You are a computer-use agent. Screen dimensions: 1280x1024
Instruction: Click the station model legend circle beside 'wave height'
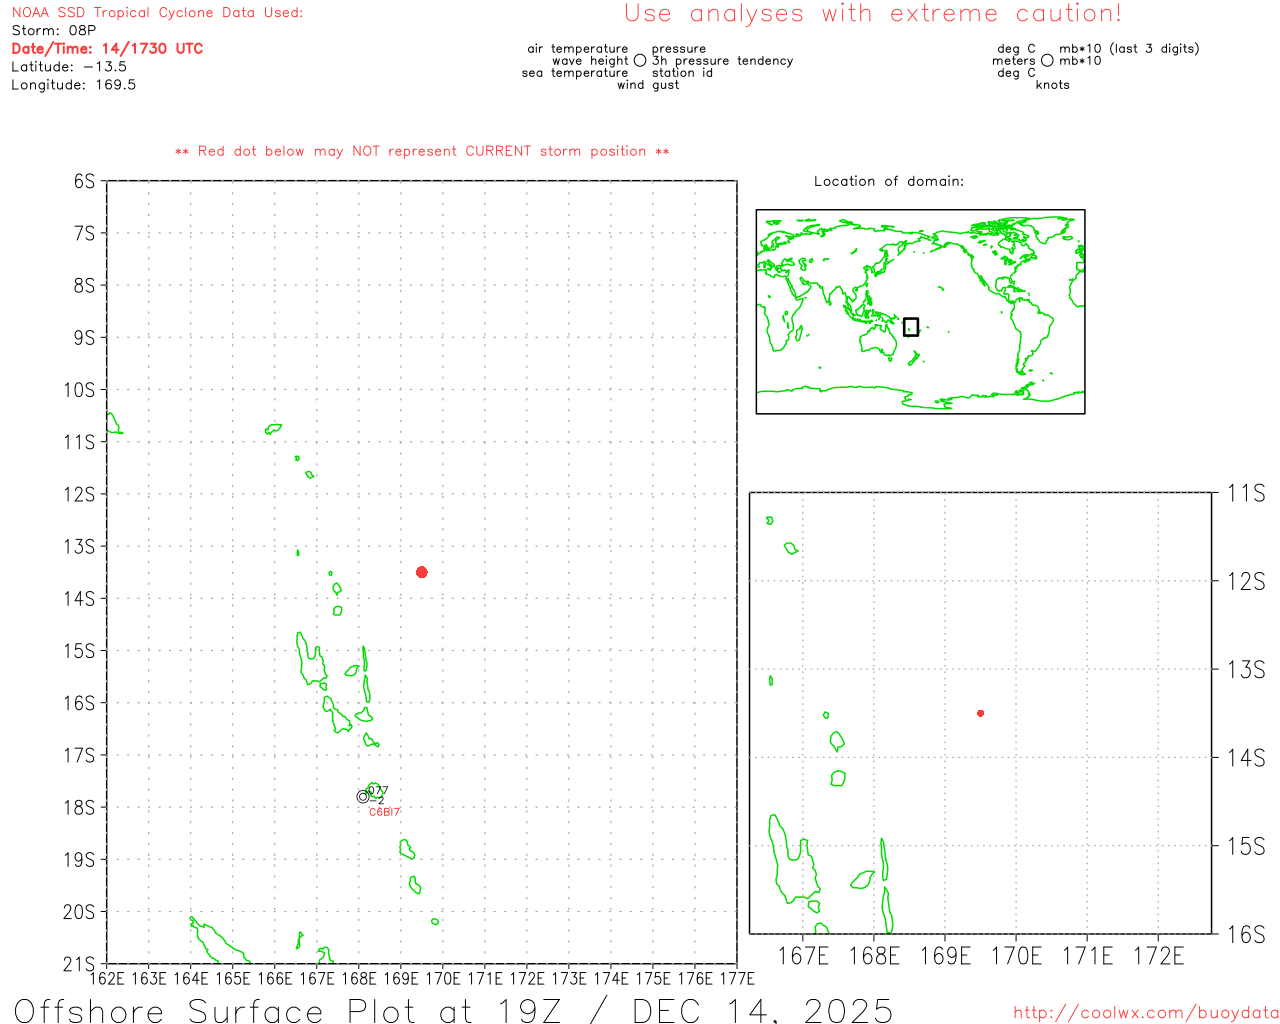coord(640,61)
